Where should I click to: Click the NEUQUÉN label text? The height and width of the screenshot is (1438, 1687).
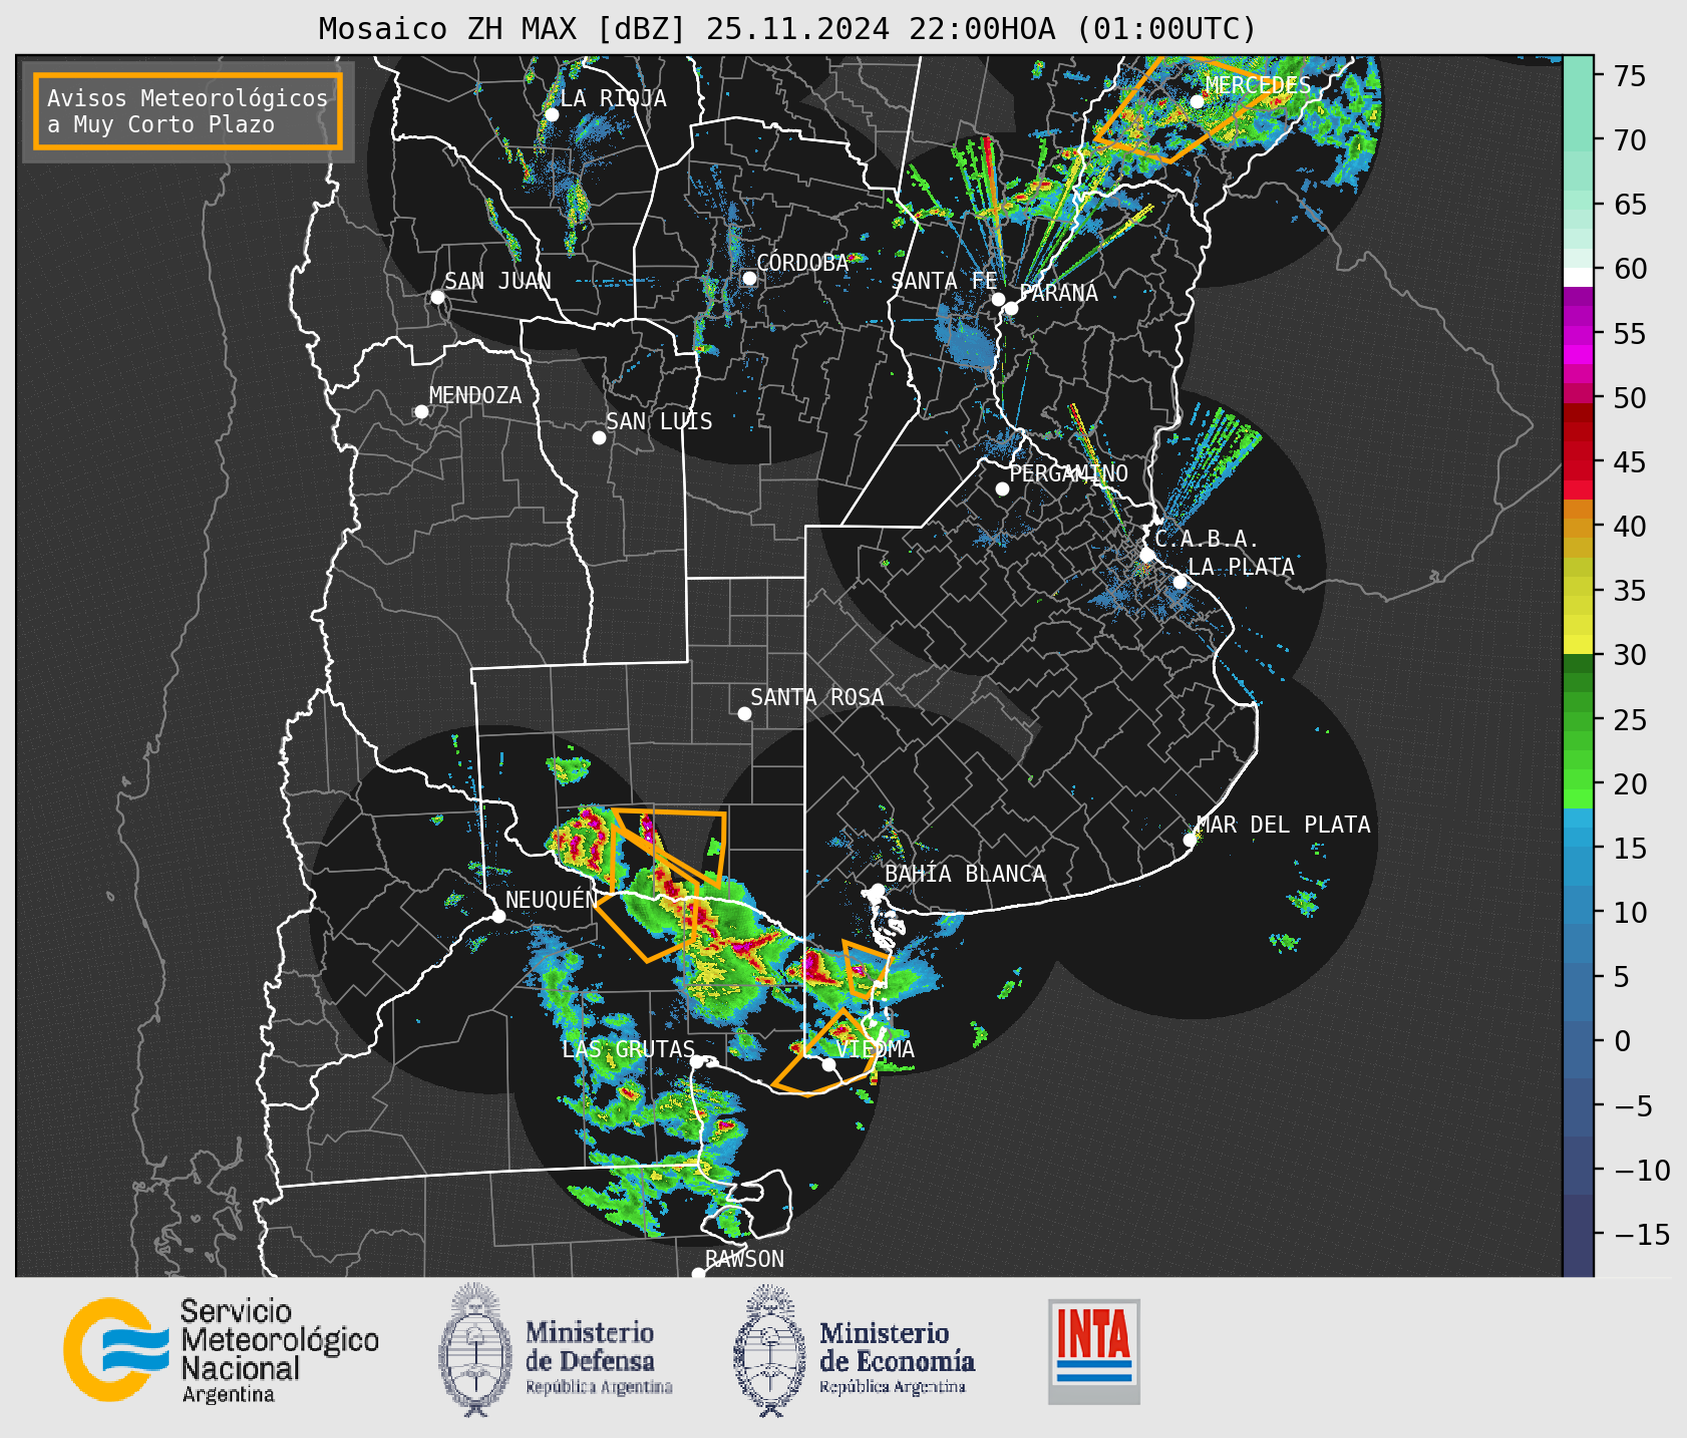coord(551,899)
